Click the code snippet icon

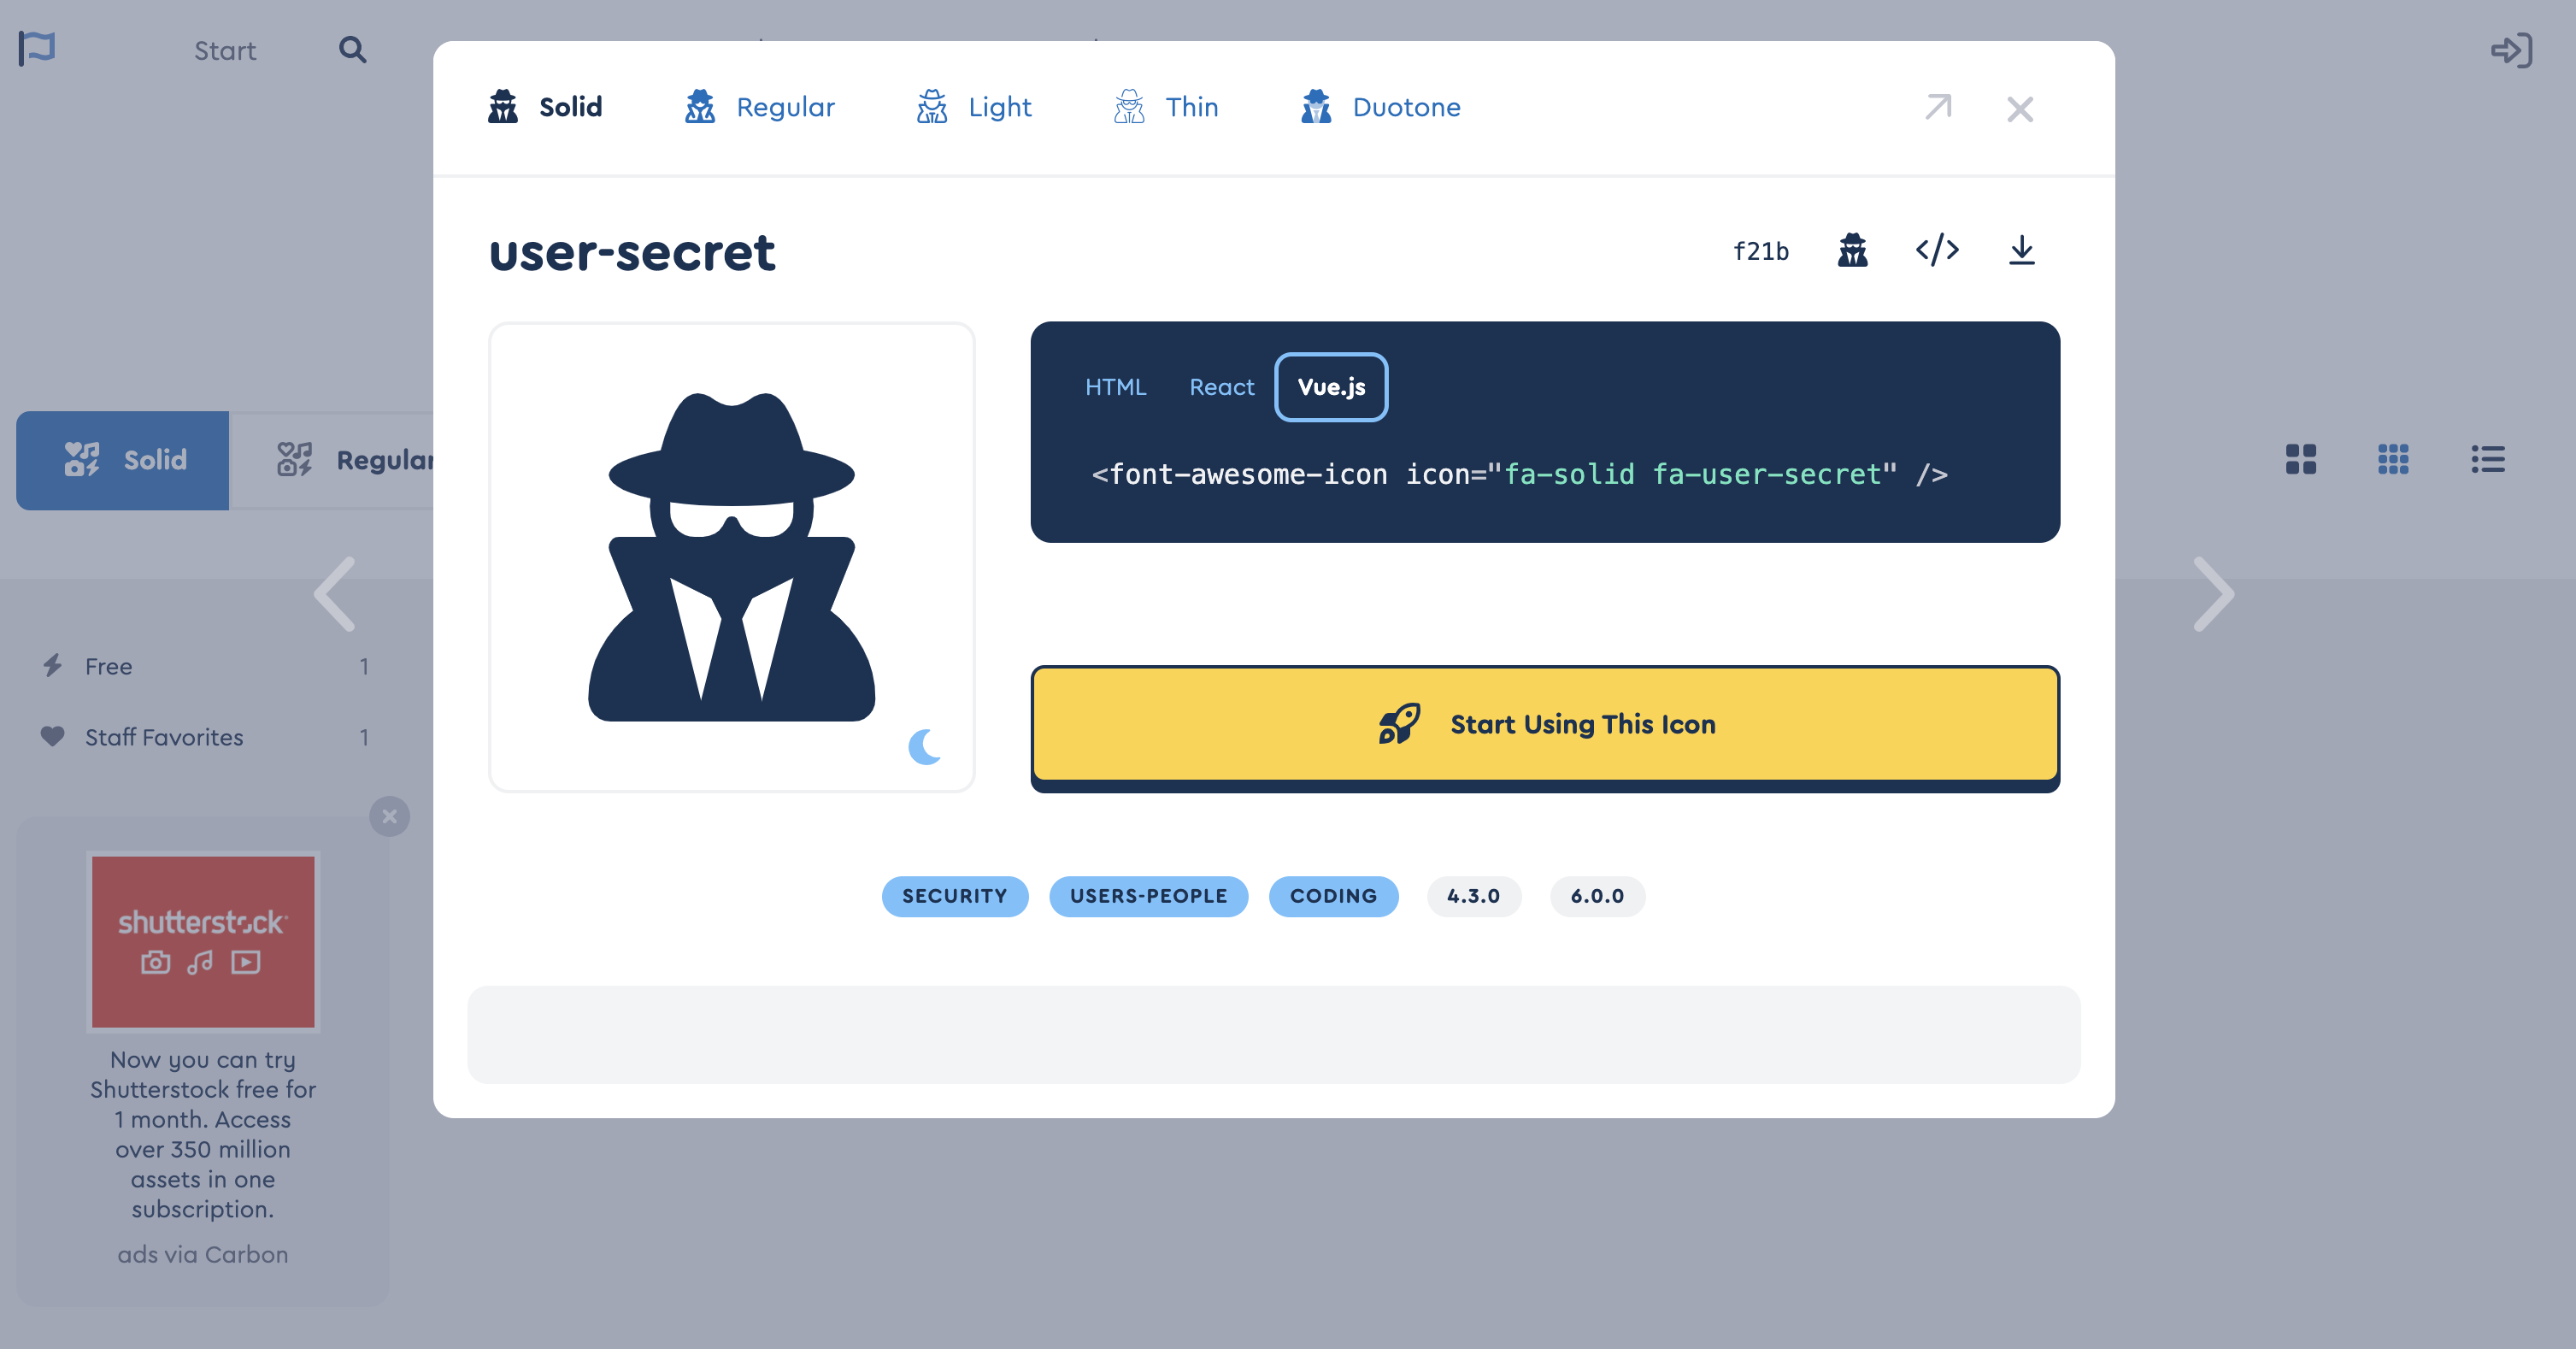(1937, 250)
